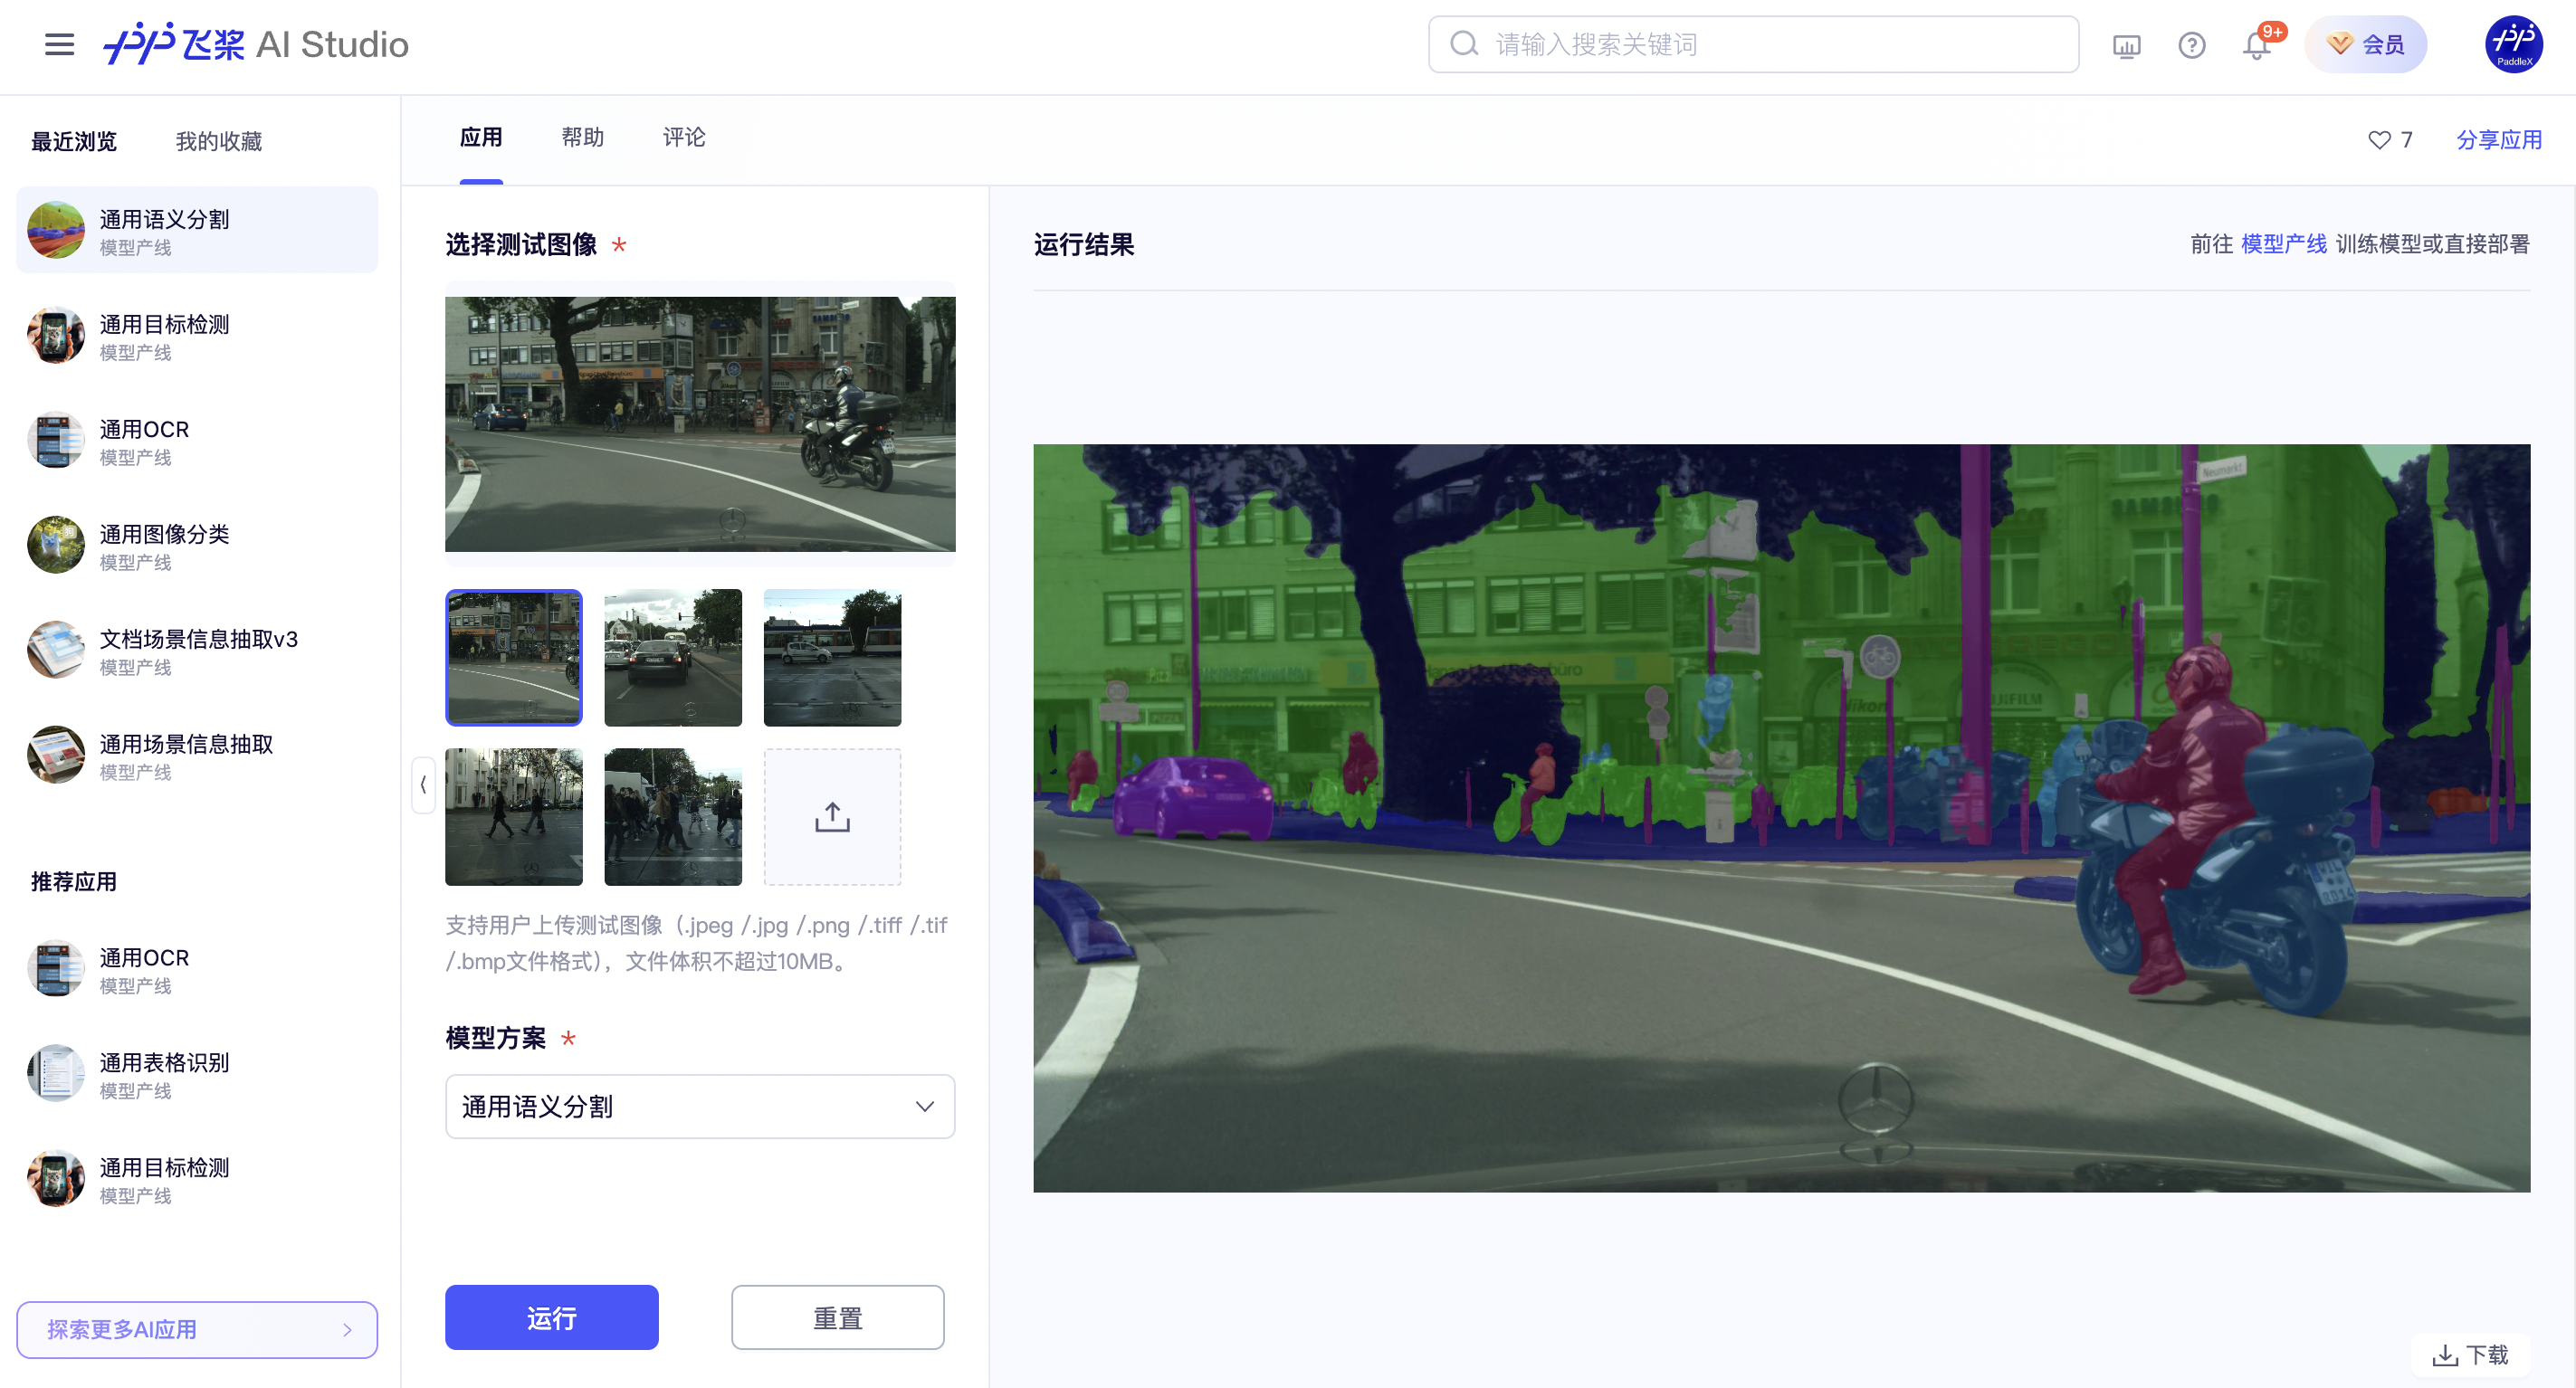This screenshot has width=2576, height=1388.
Task: Click the upload image icon box
Action: [832, 817]
